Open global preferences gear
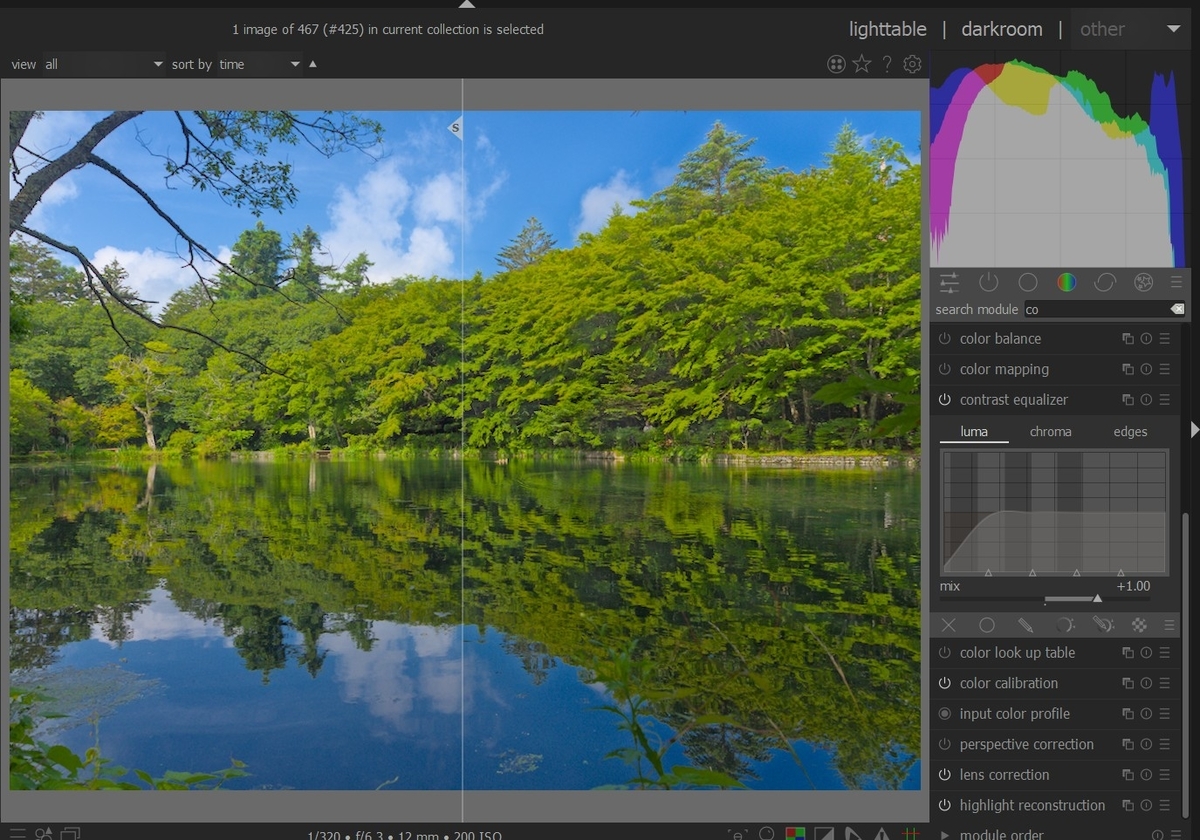Screen dimensions: 1200x840 [912, 64]
